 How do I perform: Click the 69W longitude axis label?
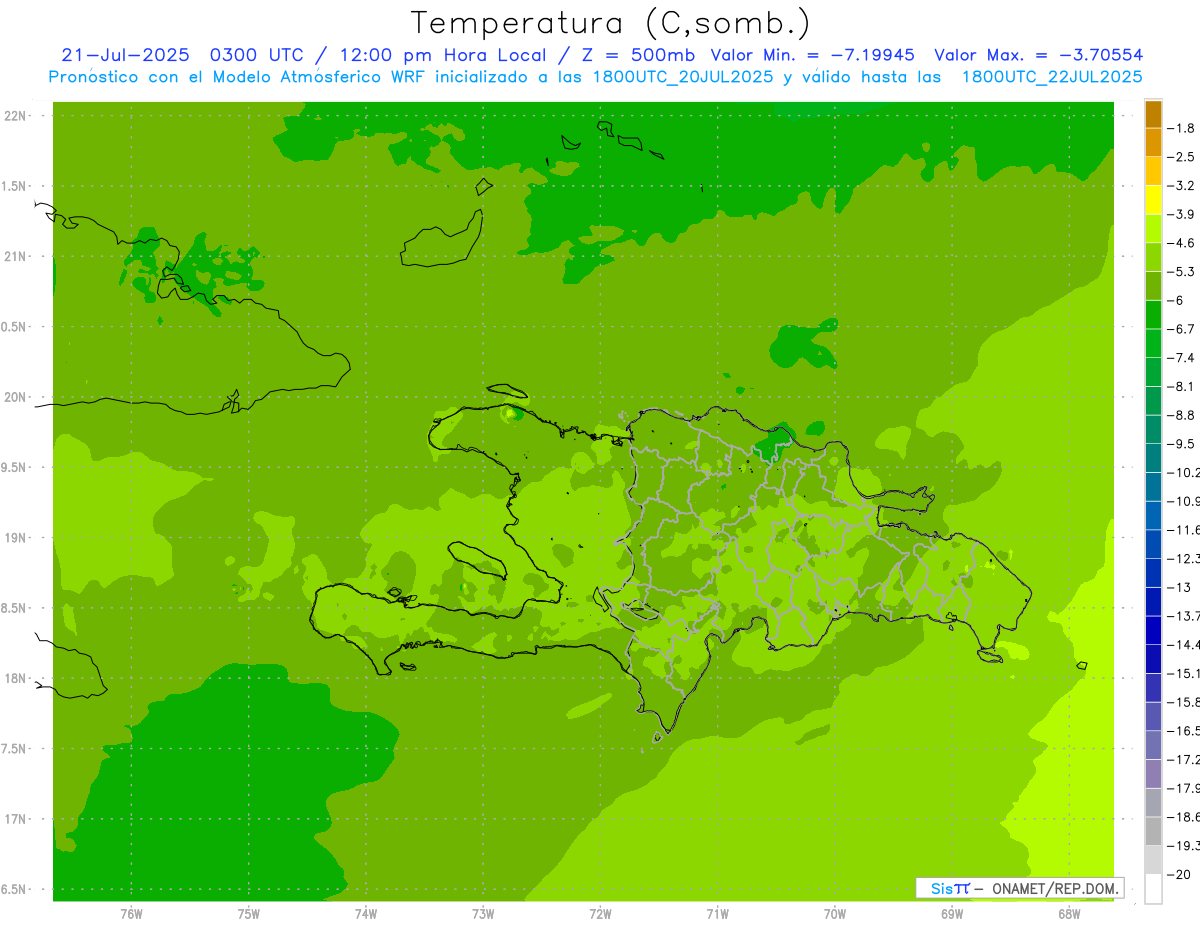click(x=952, y=914)
